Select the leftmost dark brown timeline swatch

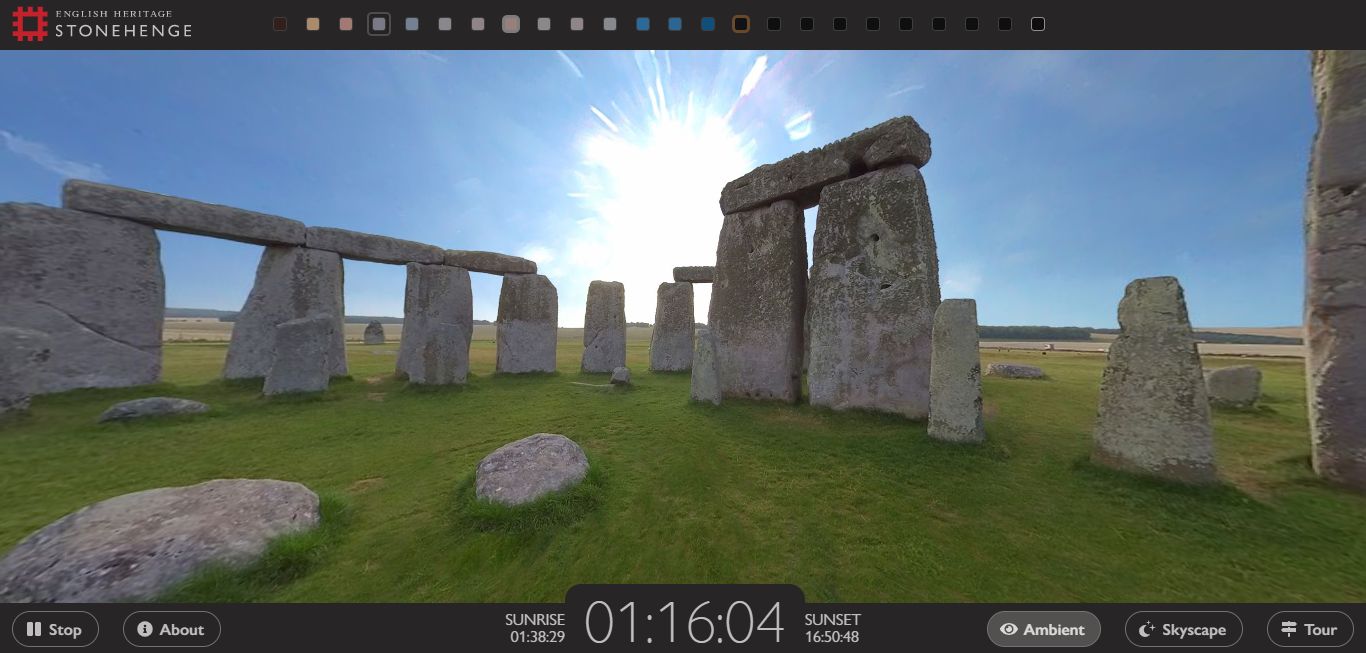280,24
